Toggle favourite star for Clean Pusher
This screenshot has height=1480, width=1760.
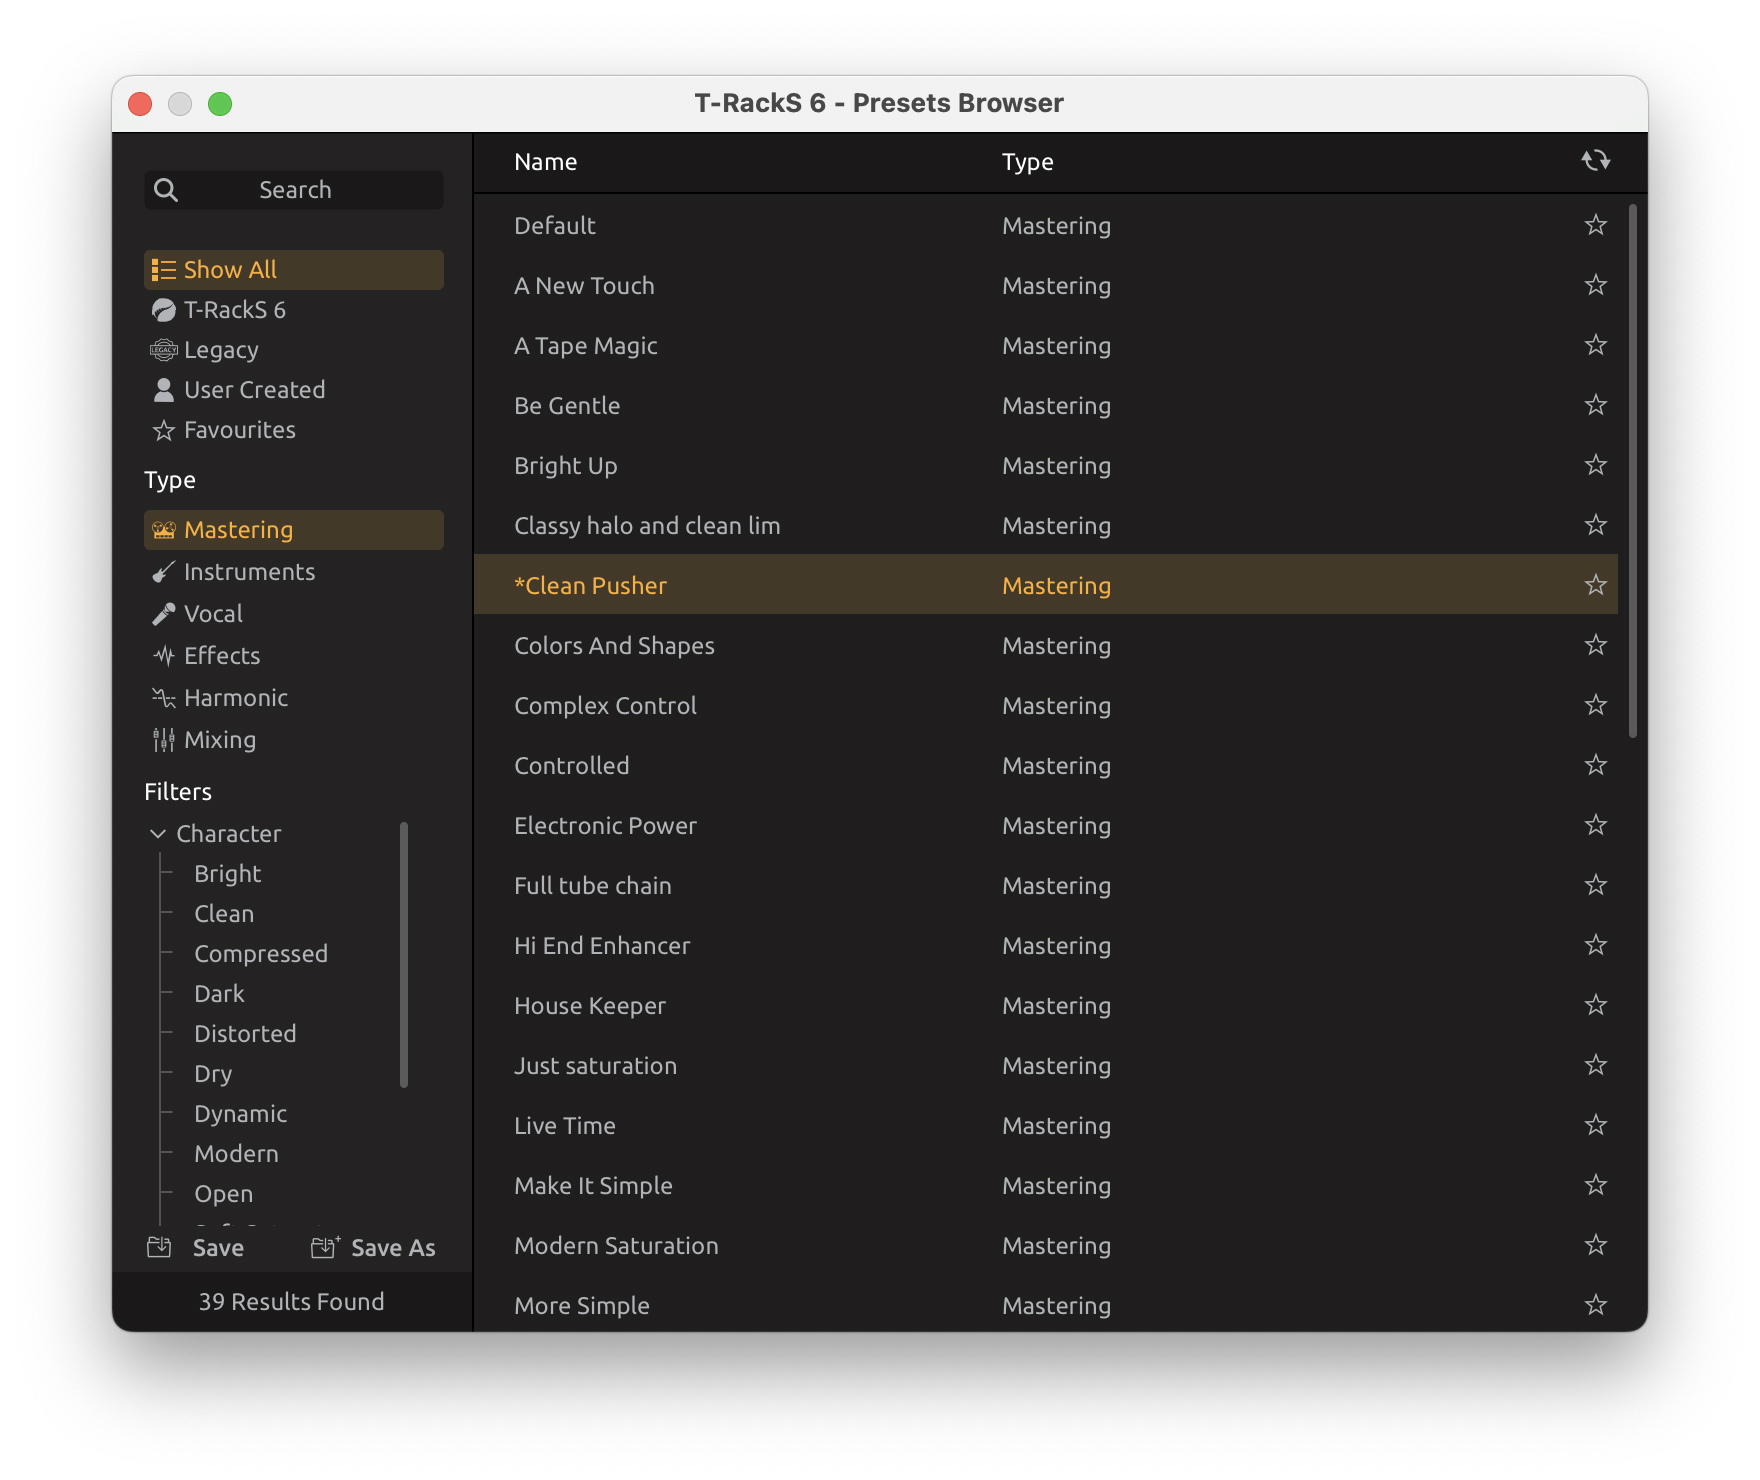click(1595, 585)
